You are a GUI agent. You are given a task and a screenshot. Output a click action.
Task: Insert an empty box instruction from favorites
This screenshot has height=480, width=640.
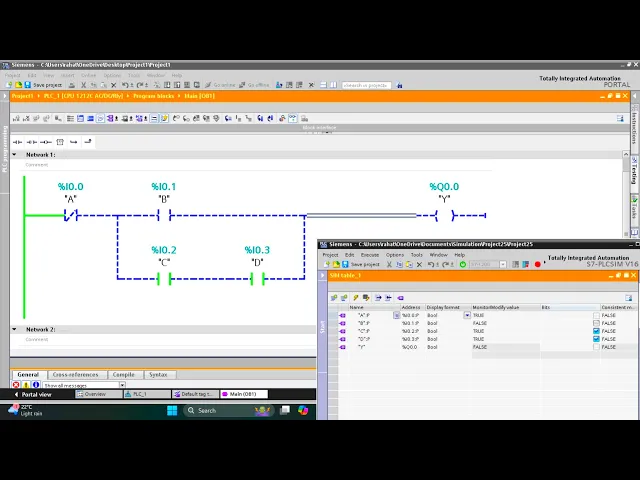tap(60, 142)
